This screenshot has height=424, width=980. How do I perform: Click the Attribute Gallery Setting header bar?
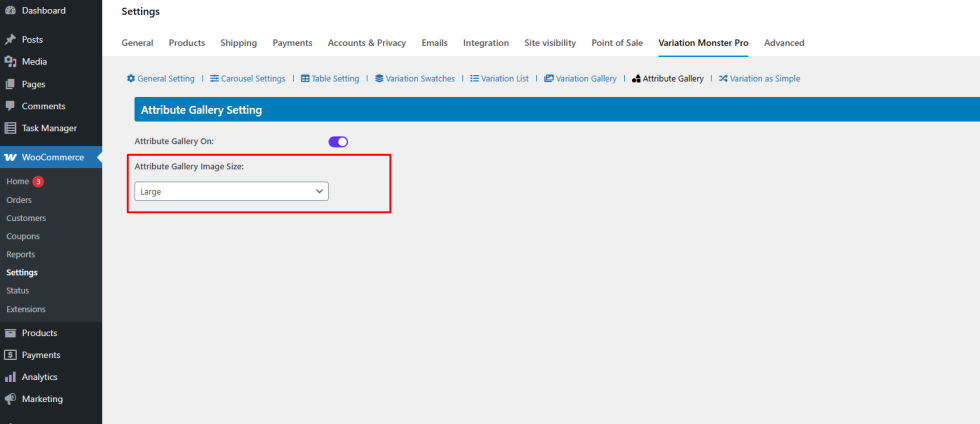click(557, 110)
